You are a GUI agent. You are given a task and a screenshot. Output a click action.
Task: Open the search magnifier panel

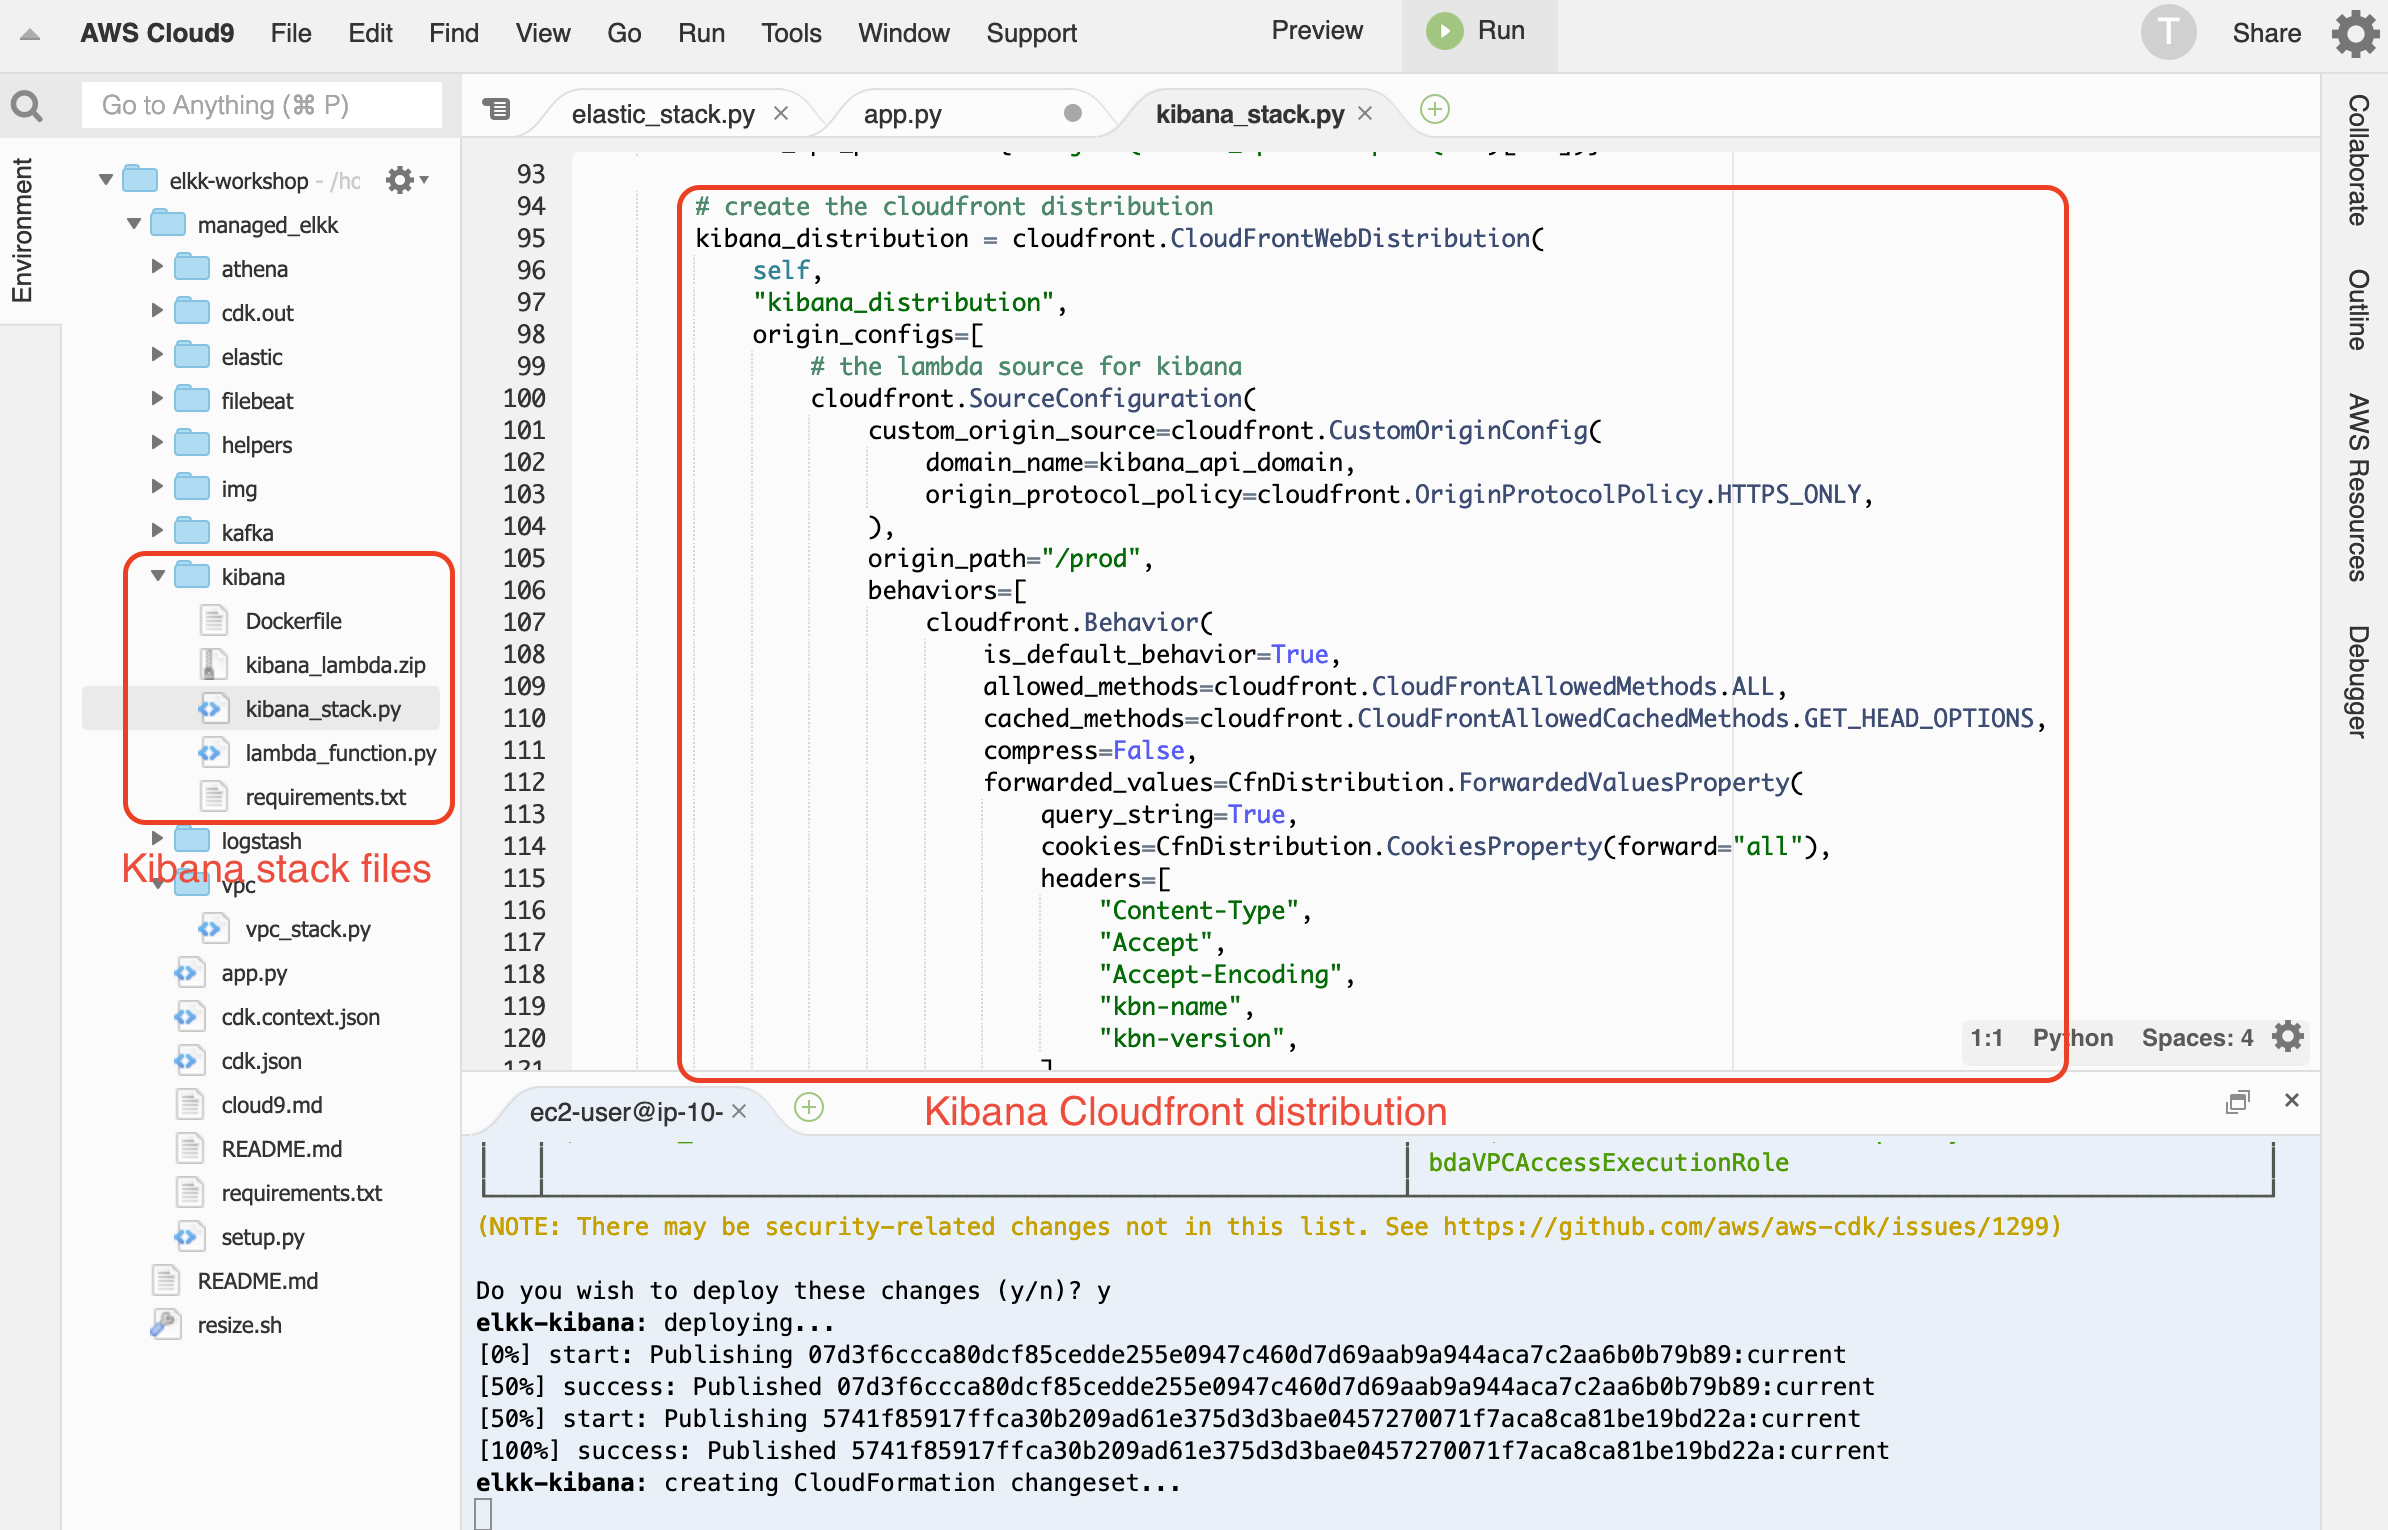[x=27, y=105]
